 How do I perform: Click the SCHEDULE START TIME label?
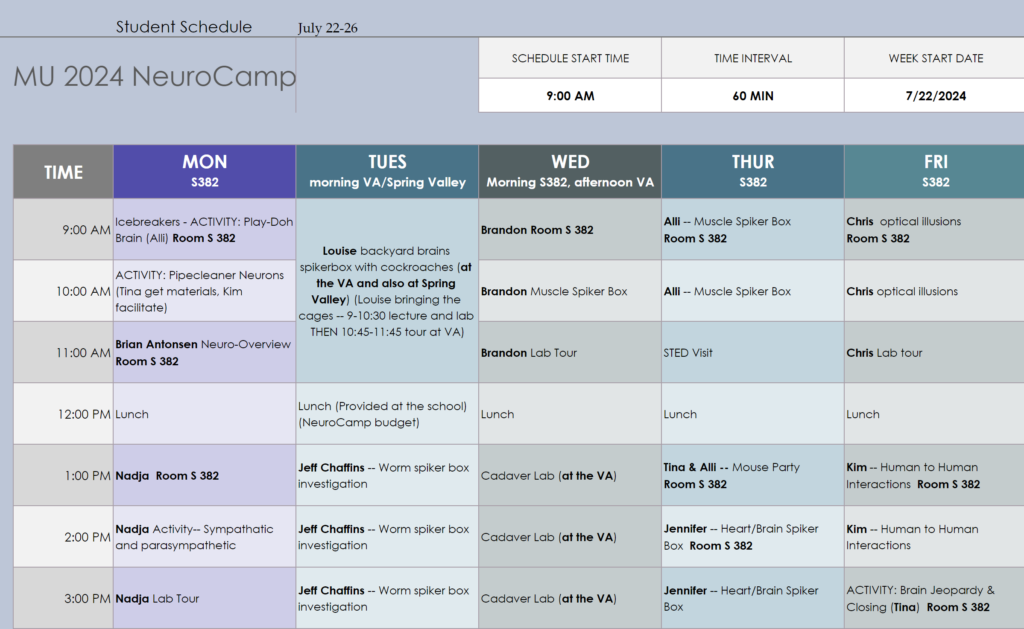[569, 57]
